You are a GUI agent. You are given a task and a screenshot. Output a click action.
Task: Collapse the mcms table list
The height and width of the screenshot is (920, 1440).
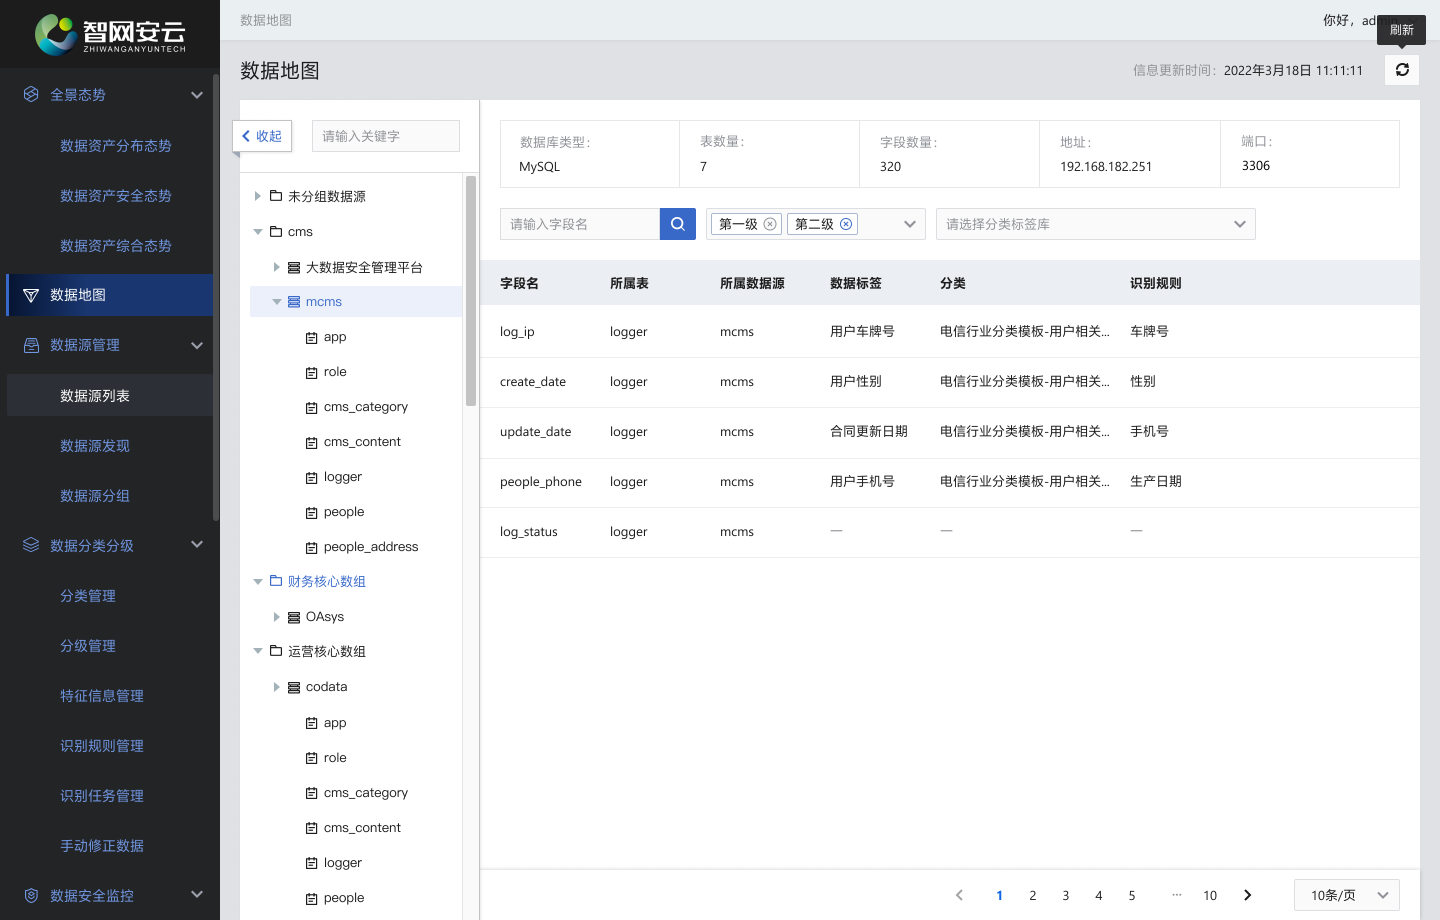pos(277,301)
